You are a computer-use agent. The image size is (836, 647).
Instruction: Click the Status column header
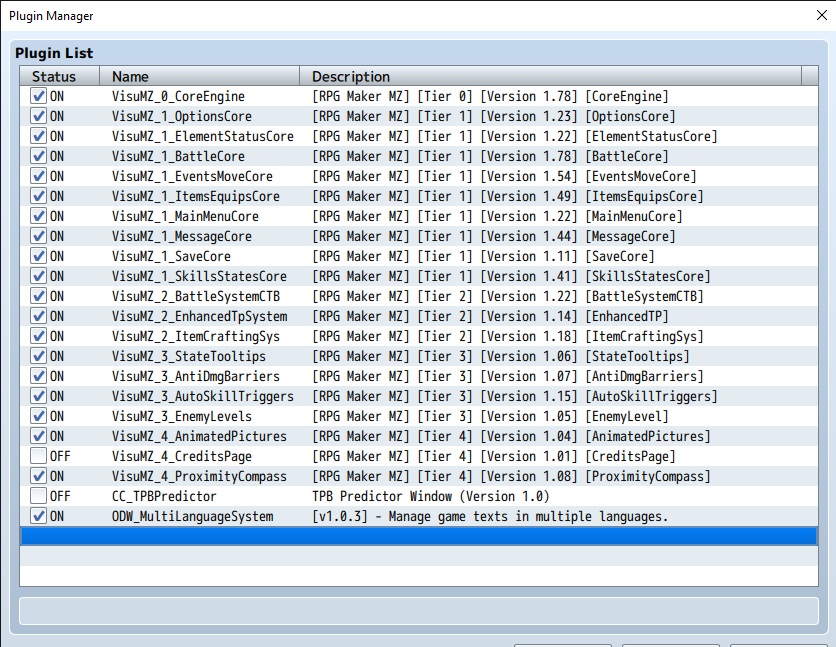pos(60,76)
